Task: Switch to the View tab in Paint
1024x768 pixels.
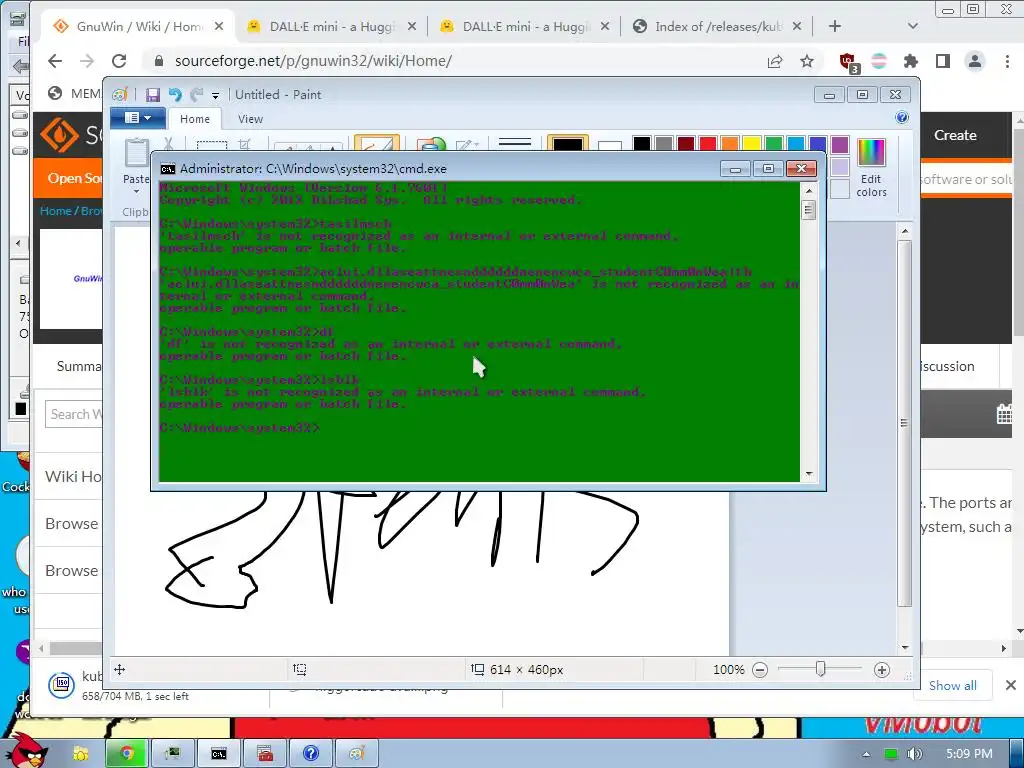Action: [250, 119]
